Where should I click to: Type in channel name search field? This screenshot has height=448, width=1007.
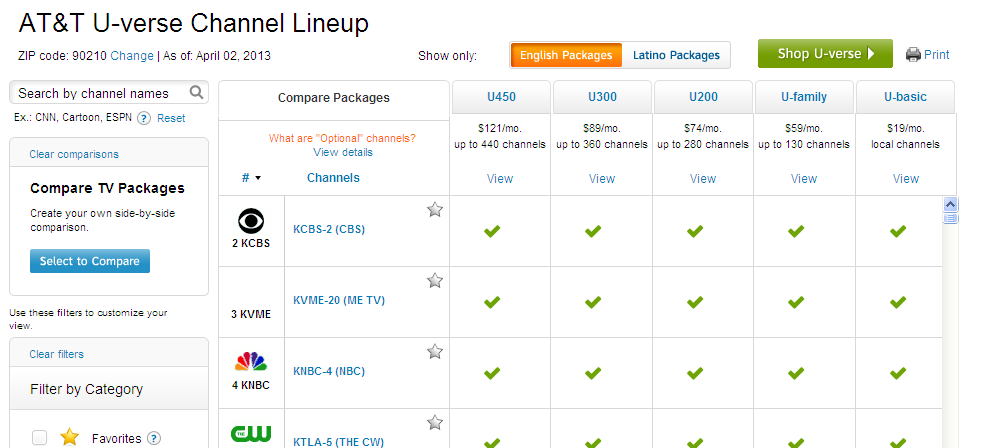[99, 93]
